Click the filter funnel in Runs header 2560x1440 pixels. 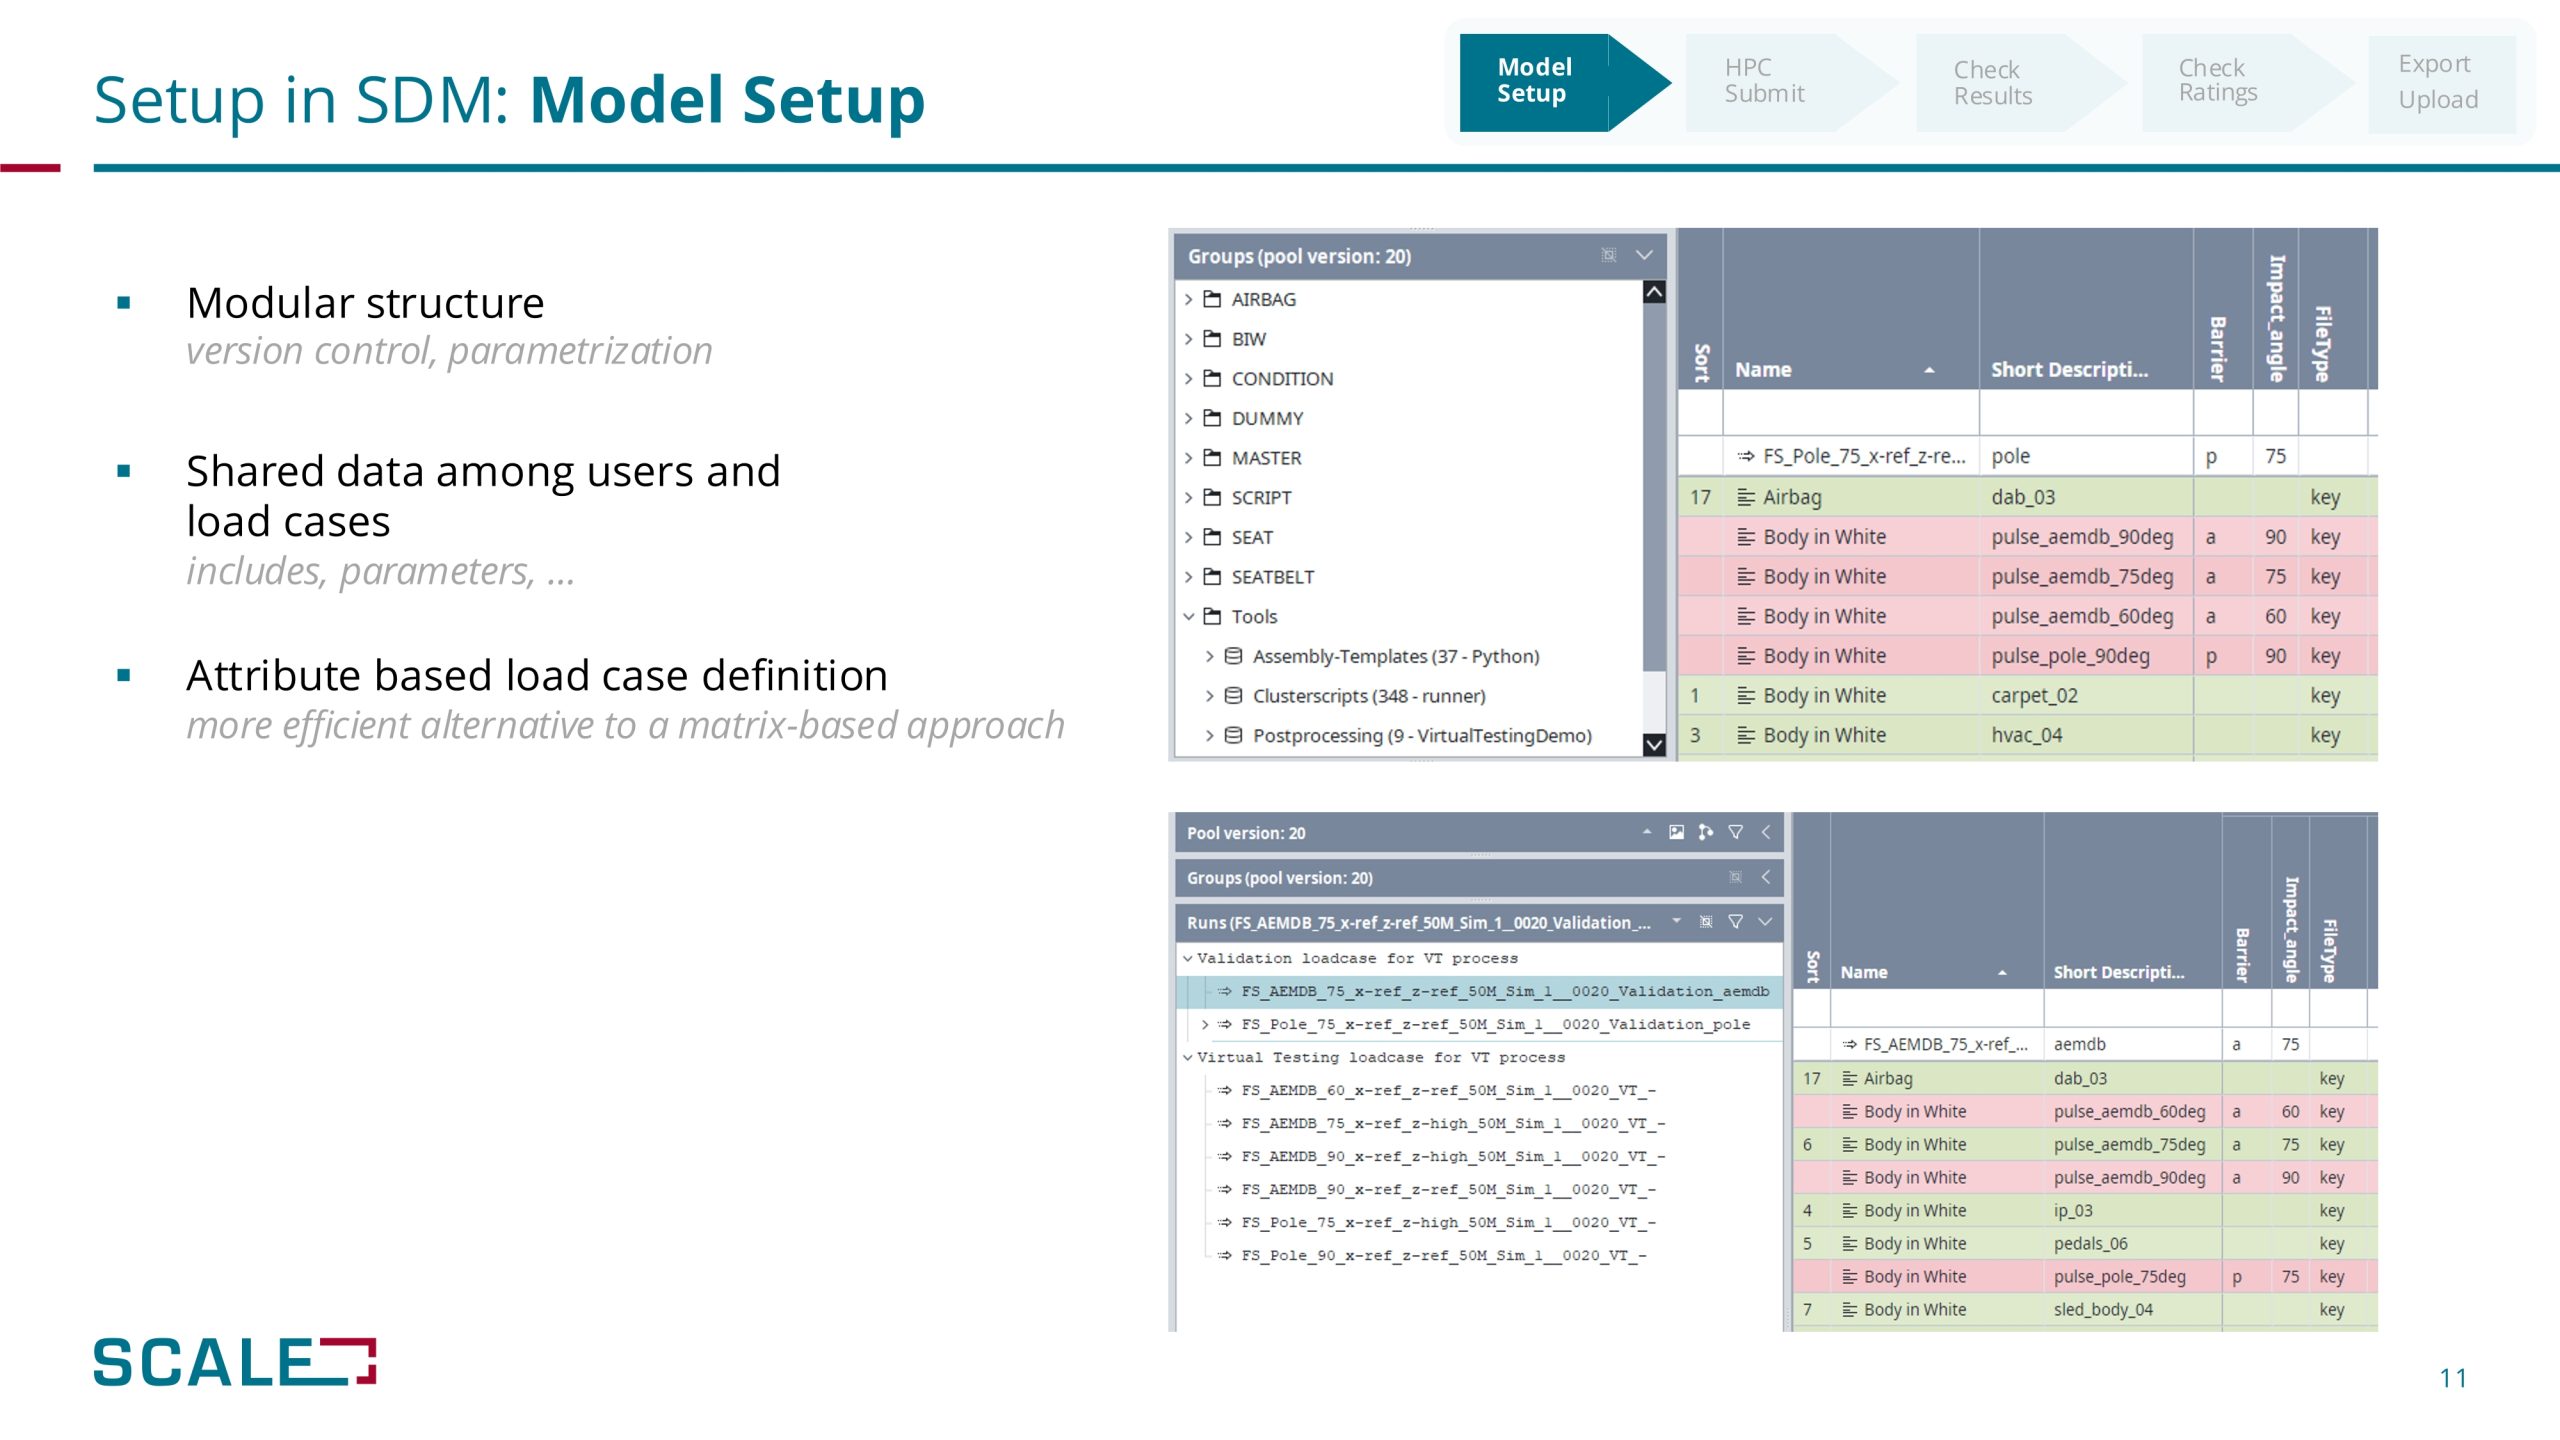coord(1736,922)
